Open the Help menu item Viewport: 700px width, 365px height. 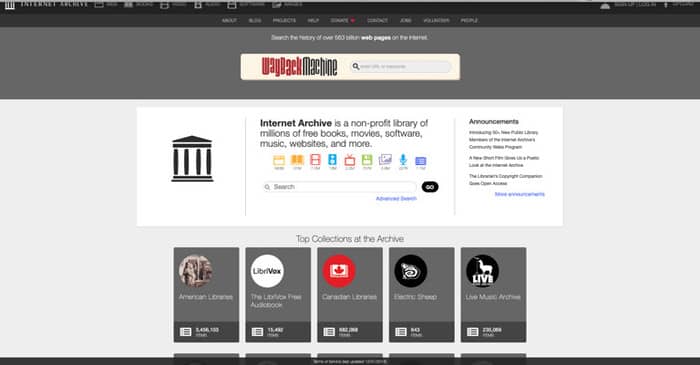point(313,21)
